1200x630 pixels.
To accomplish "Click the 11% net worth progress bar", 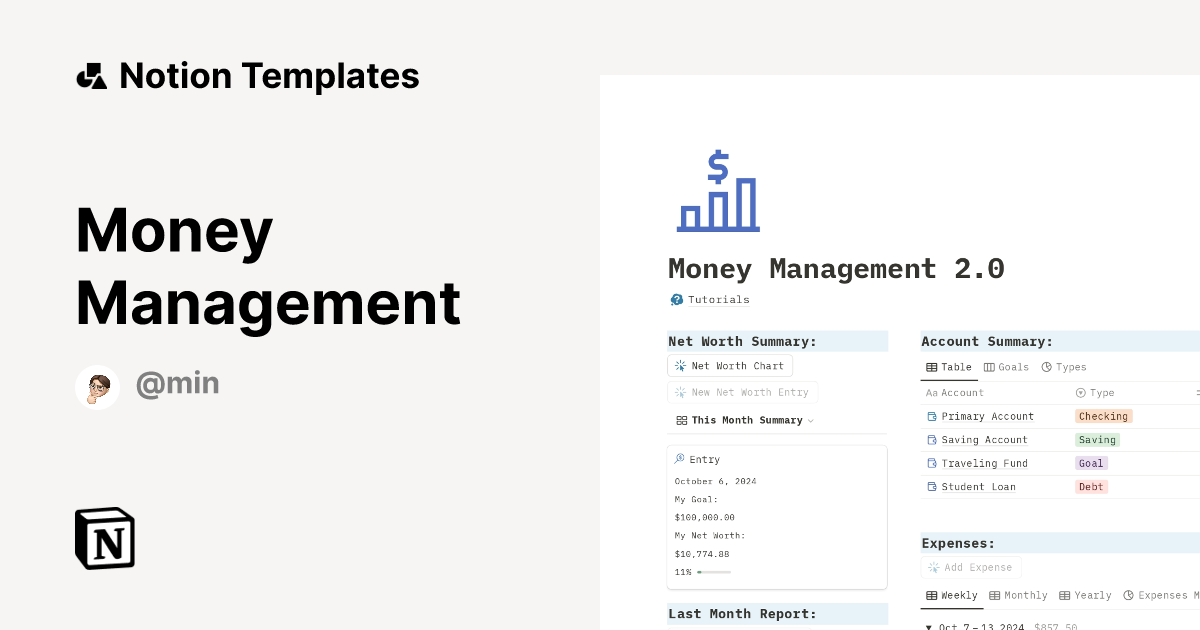I will 713,572.
